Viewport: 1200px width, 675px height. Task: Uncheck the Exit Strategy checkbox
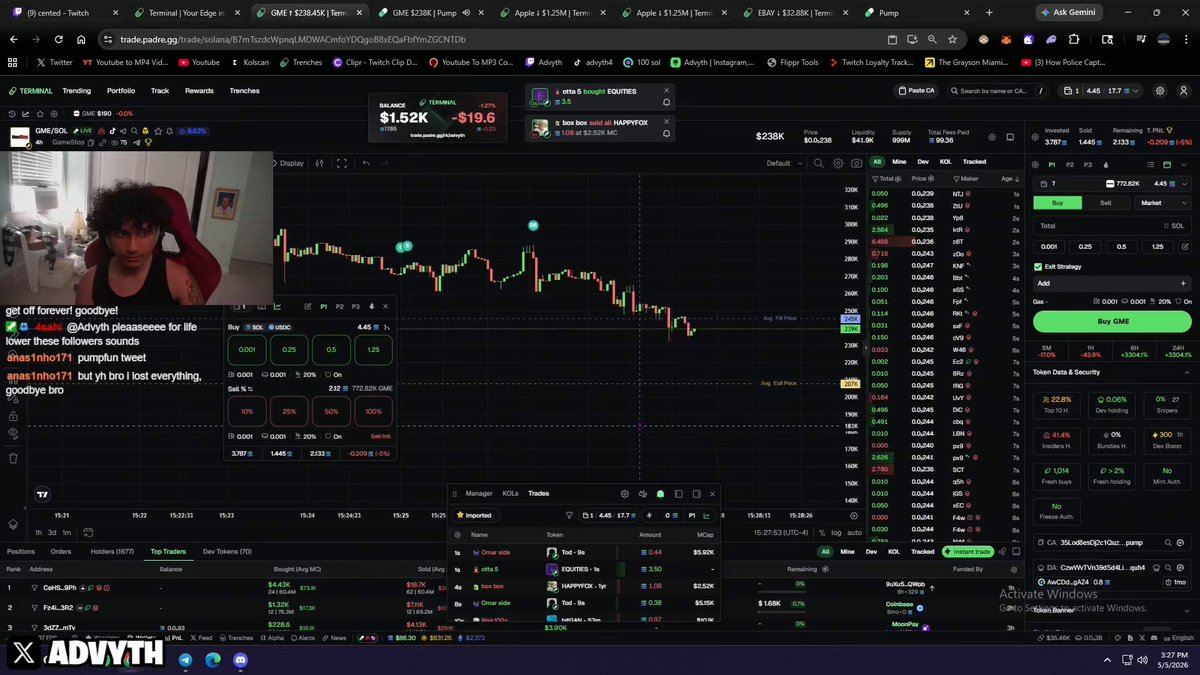(x=1038, y=267)
